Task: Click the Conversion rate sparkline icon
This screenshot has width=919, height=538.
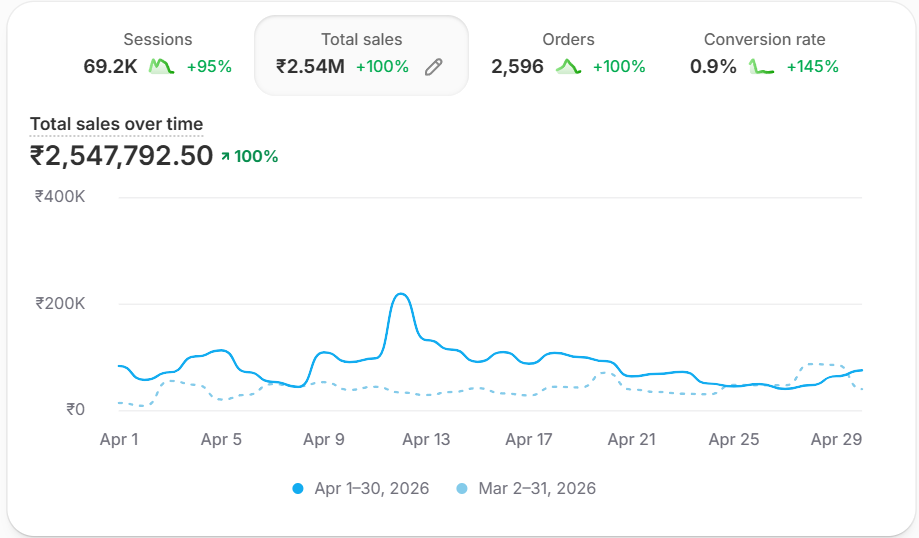Action: tap(761, 66)
